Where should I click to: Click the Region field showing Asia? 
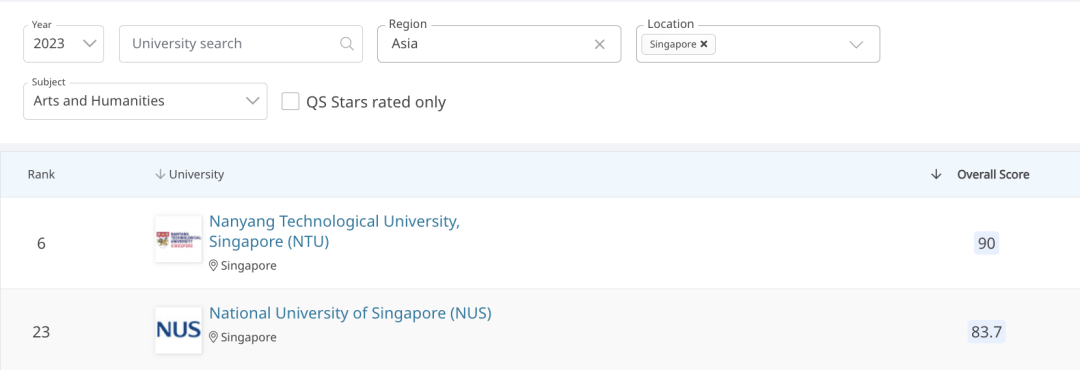499,43
